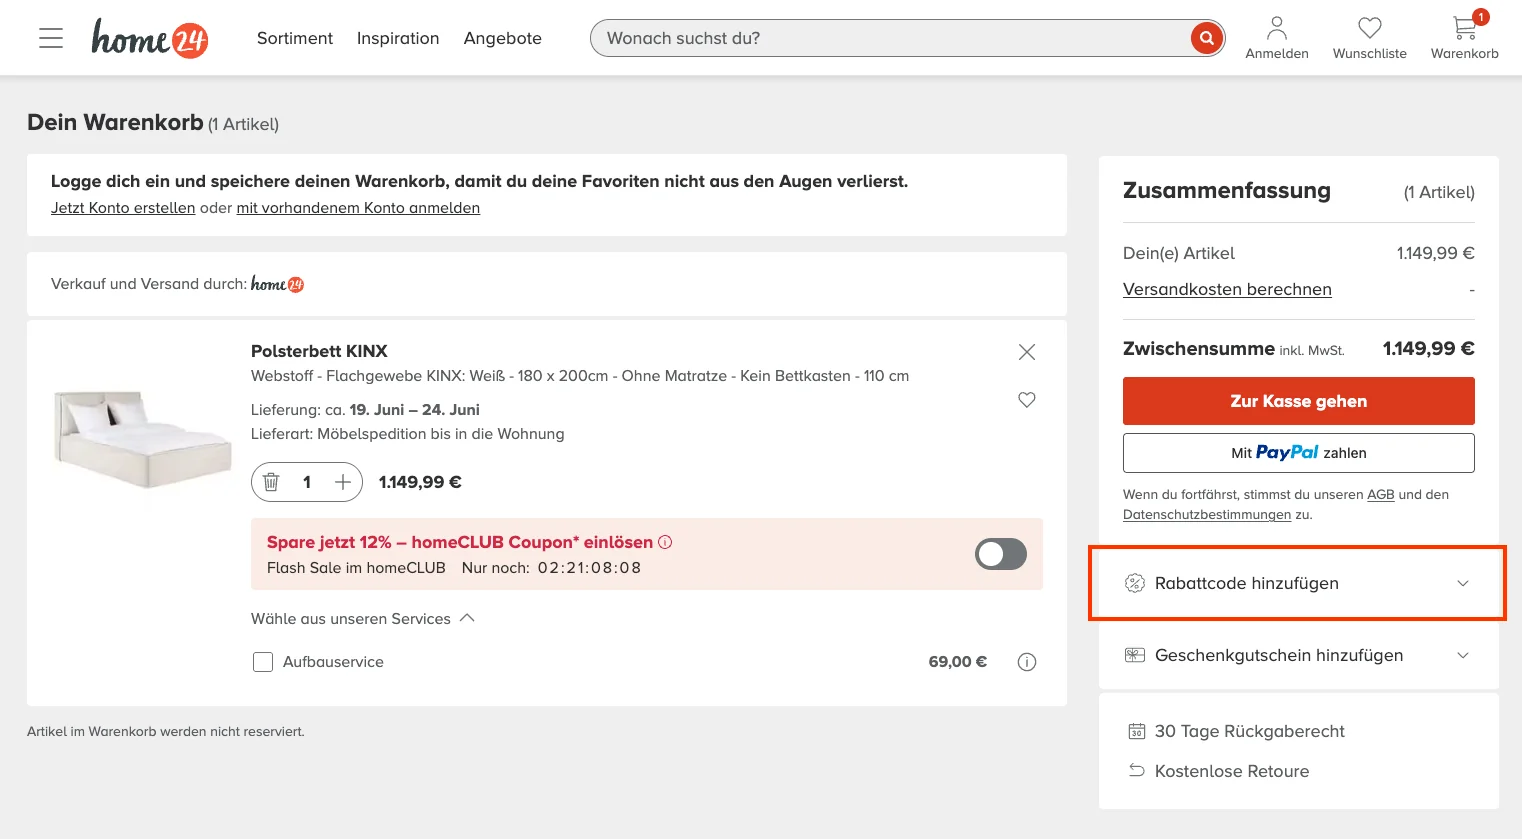The height and width of the screenshot is (839, 1522).
Task: Open the Sortiment menu
Action: pyautogui.click(x=295, y=38)
